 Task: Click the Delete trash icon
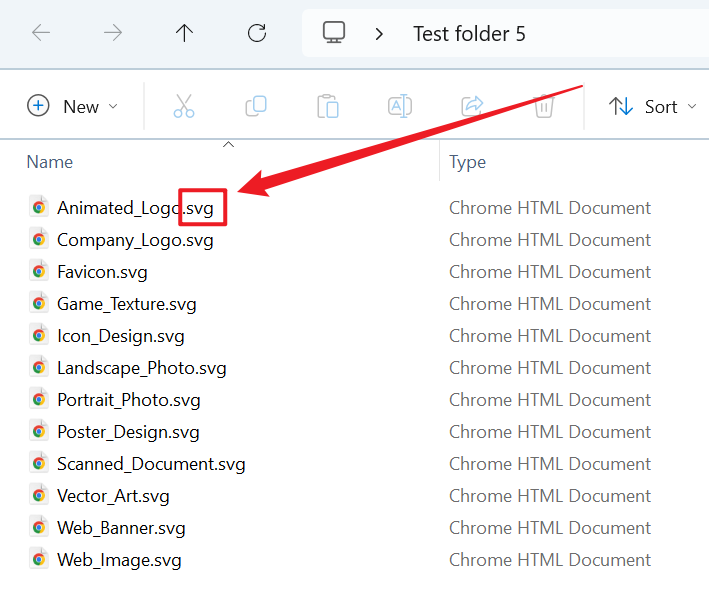click(x=544, y=106)
